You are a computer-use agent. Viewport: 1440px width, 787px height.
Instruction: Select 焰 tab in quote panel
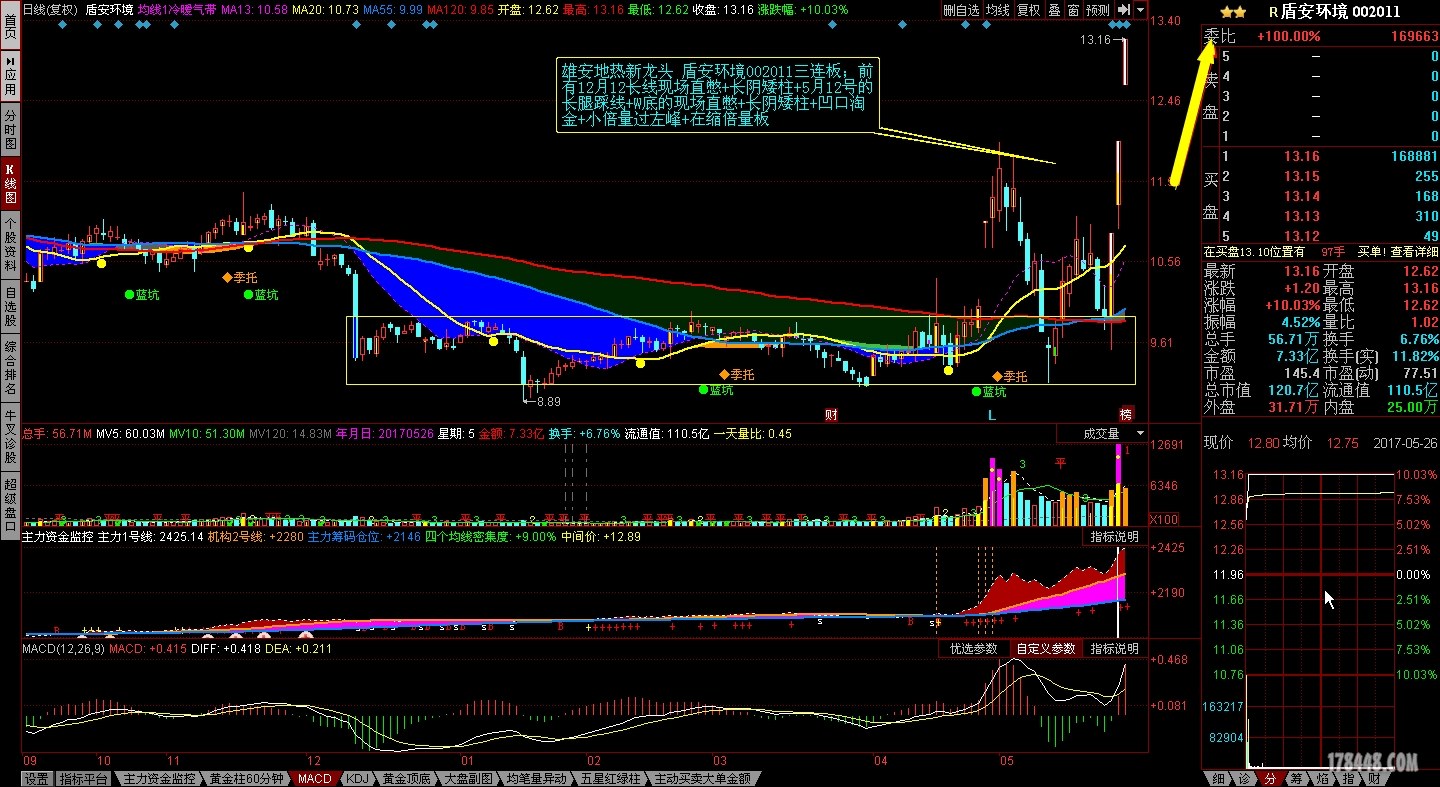point(1321,778)
